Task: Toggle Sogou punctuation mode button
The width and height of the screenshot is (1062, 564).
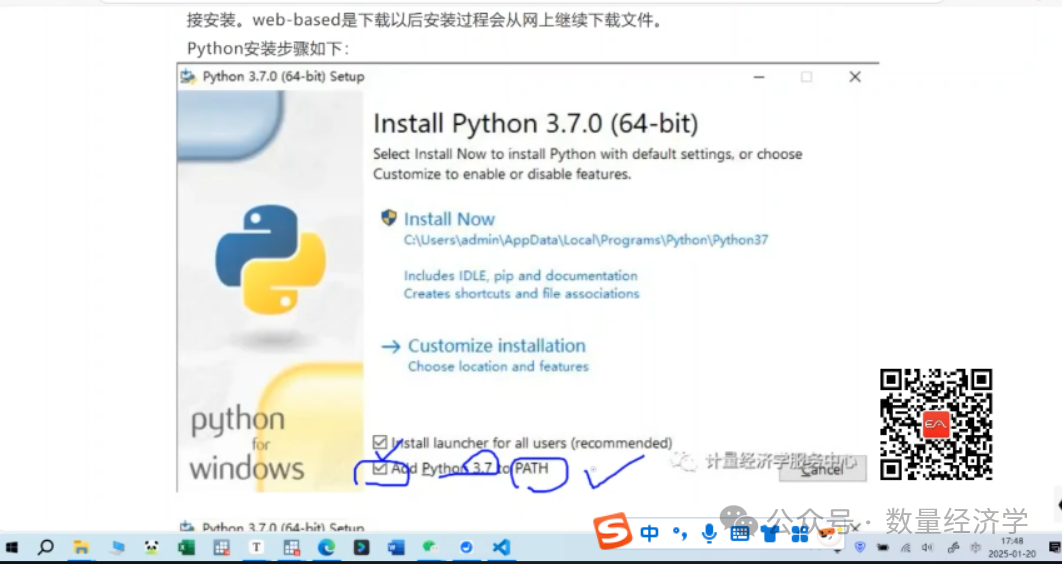Action: 679,533
